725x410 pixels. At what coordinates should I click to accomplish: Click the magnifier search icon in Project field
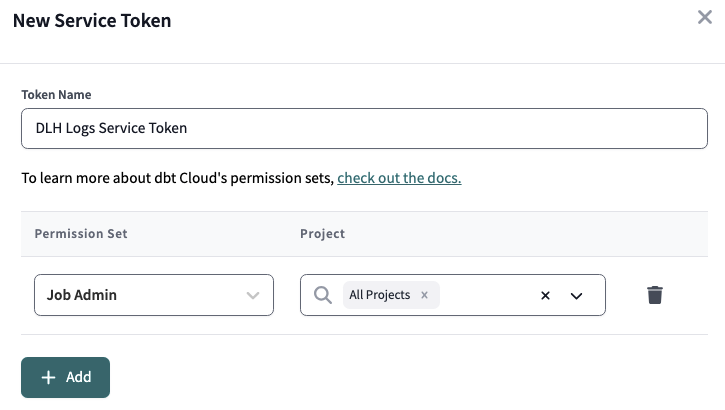[x=322, y=295]
